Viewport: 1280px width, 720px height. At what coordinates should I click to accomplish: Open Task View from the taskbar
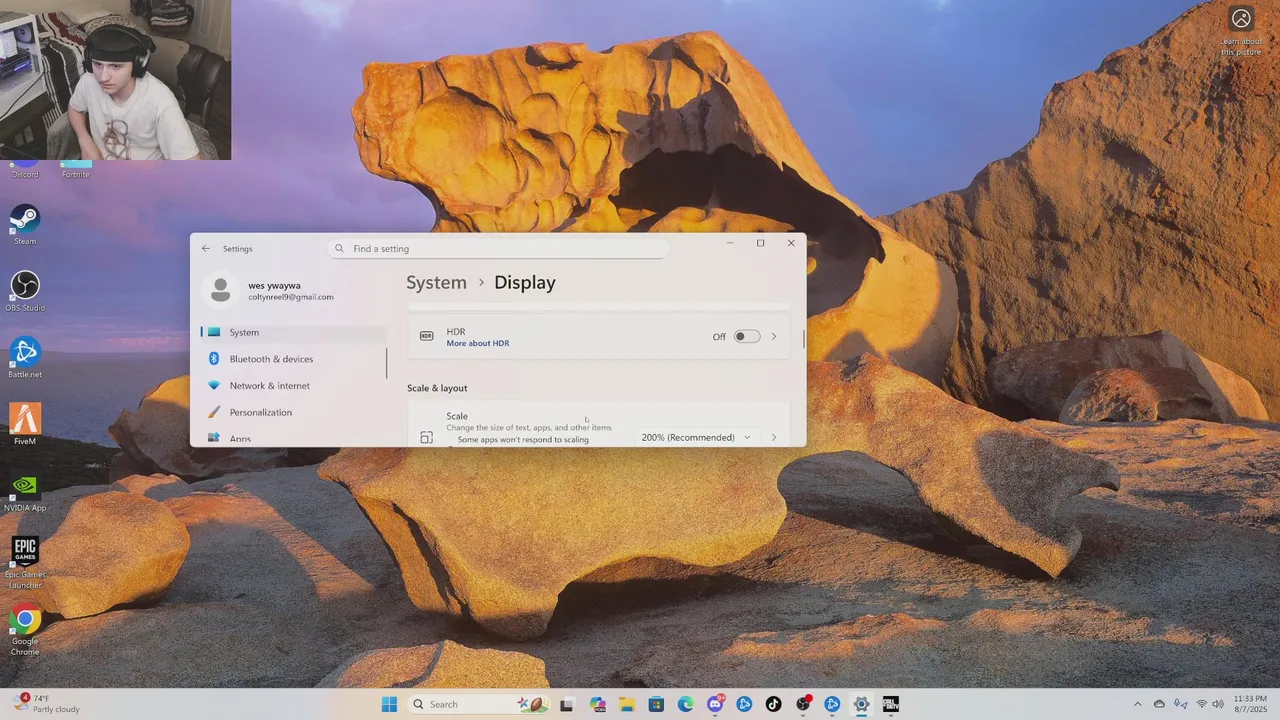click(x=567, y=704)
